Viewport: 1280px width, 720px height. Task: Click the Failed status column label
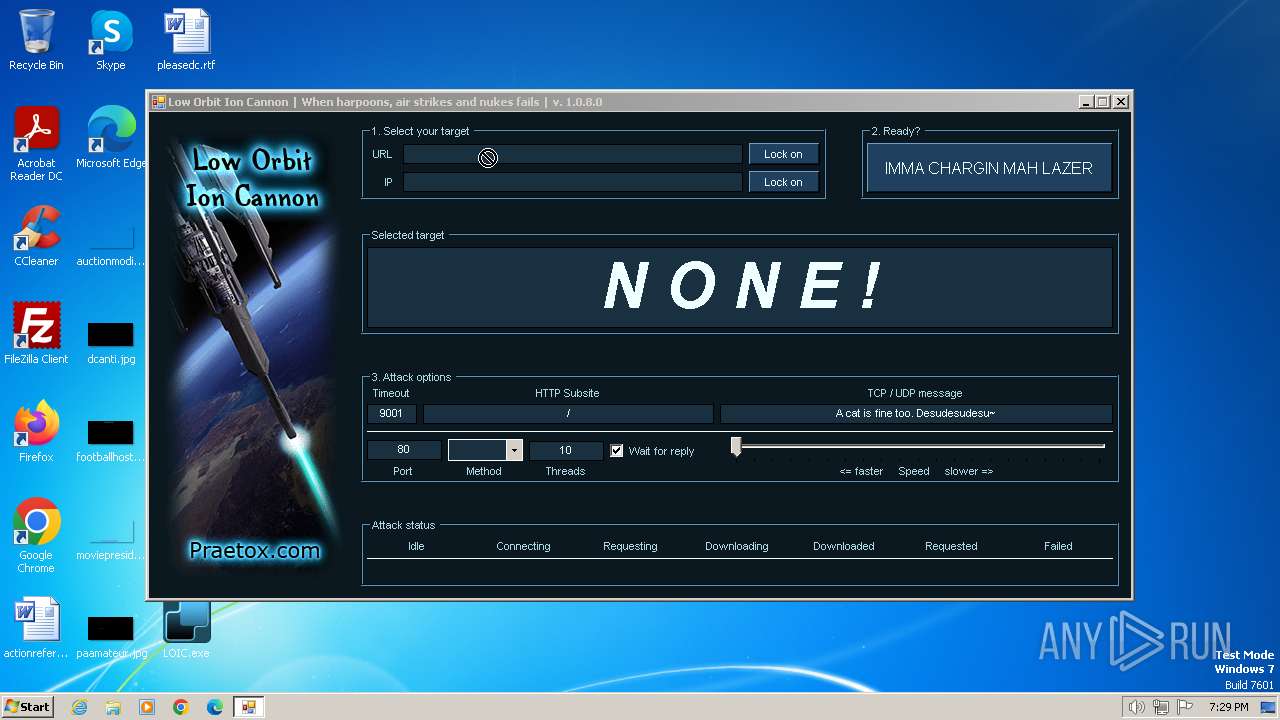coord(1058,546)
